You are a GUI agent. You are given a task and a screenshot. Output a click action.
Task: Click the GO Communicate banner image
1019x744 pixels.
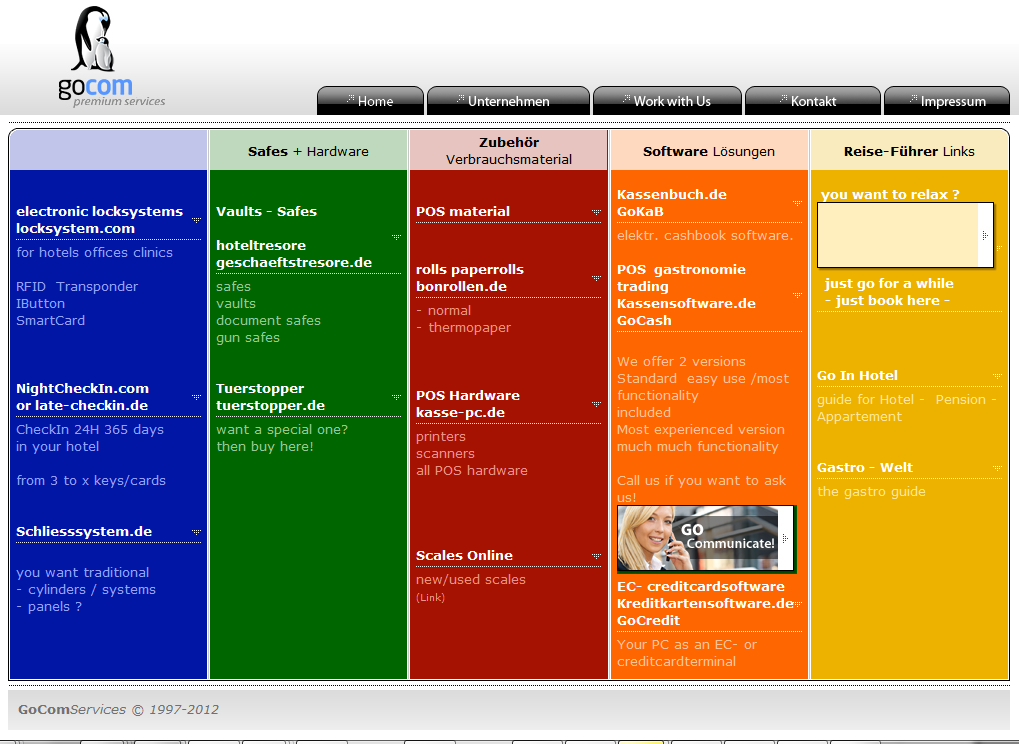click(705, 538)
